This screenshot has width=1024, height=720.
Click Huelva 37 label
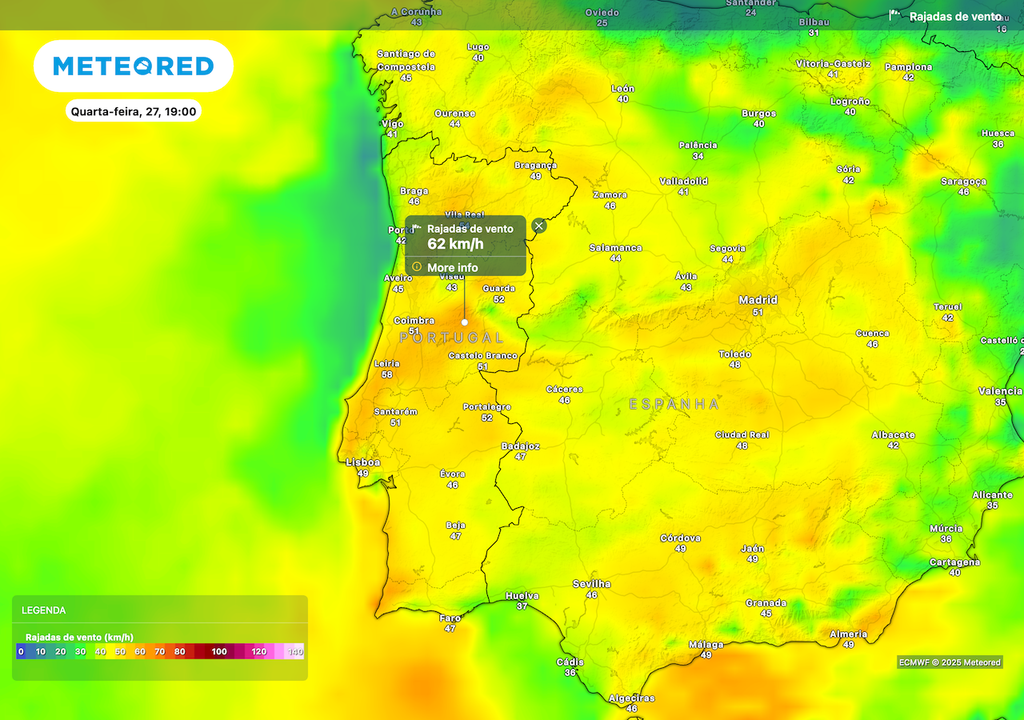(x=522, y=601)
